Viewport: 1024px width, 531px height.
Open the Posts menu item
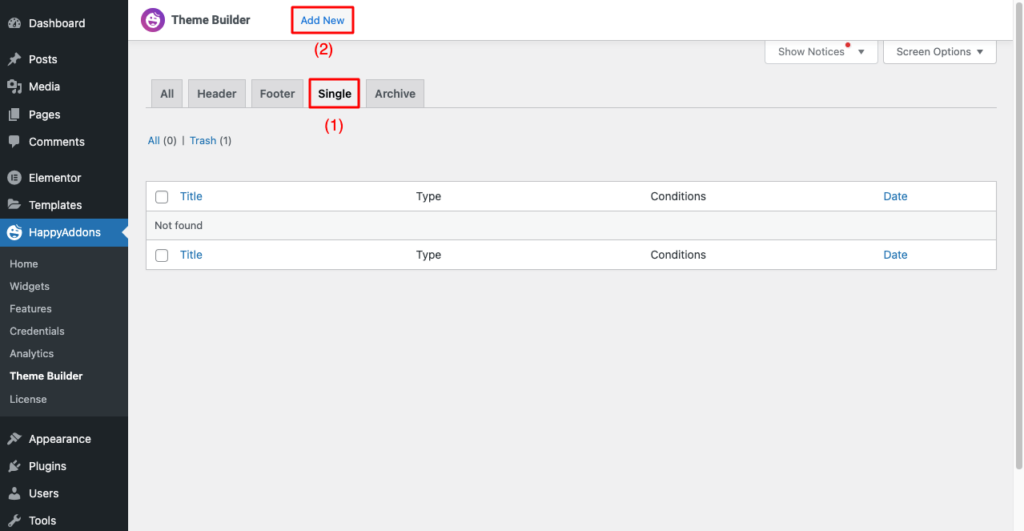point(64,59)
